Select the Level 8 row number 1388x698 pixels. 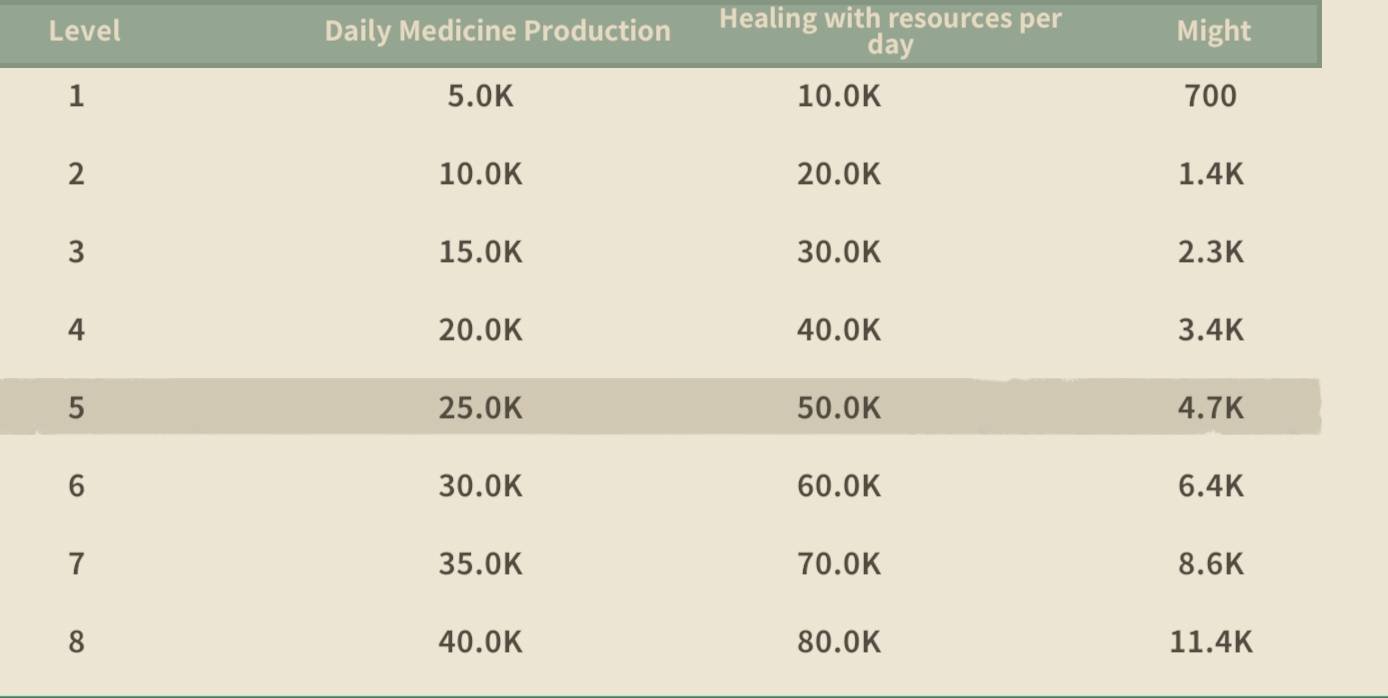click(76, 642)
